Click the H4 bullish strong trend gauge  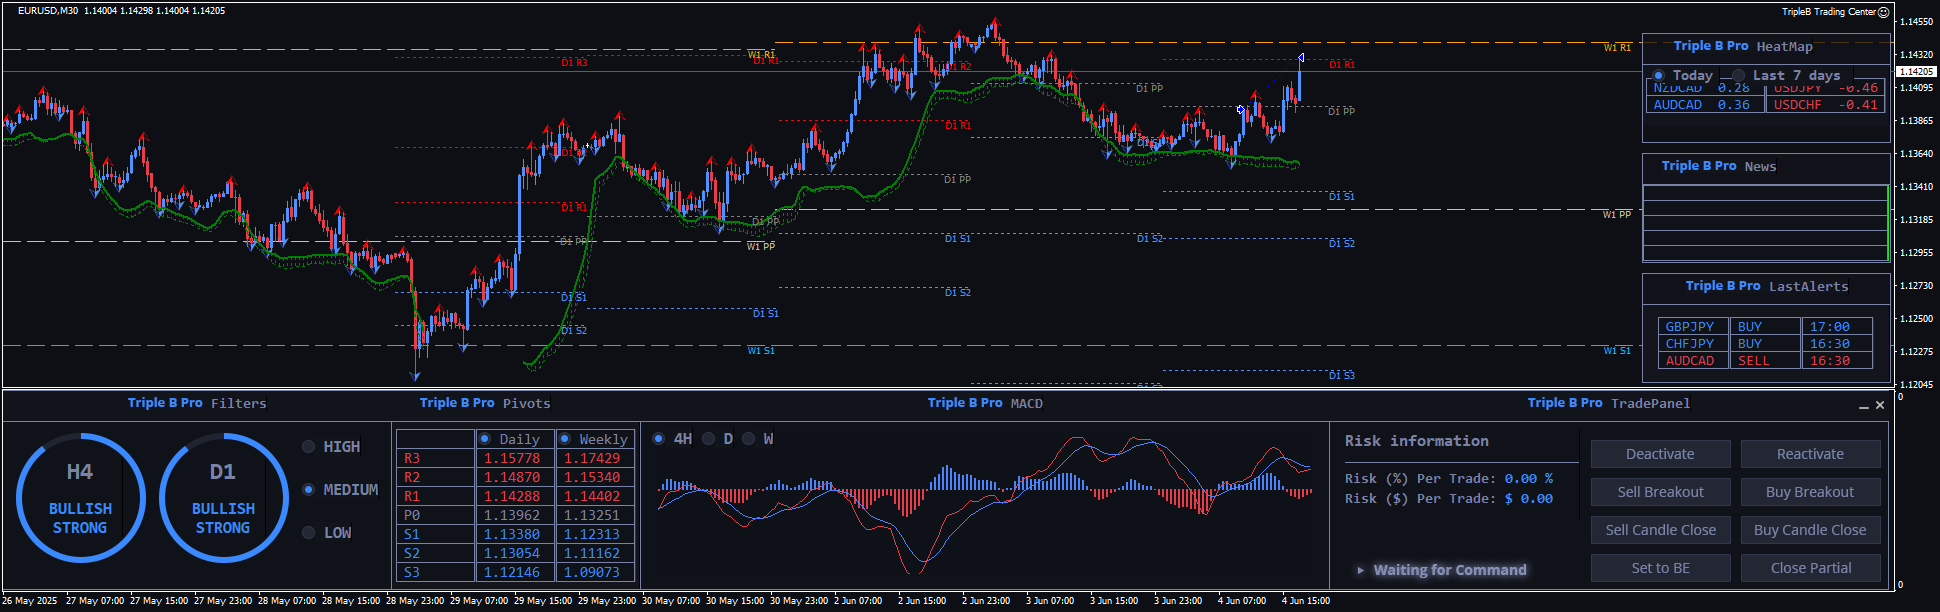[80, 498]
